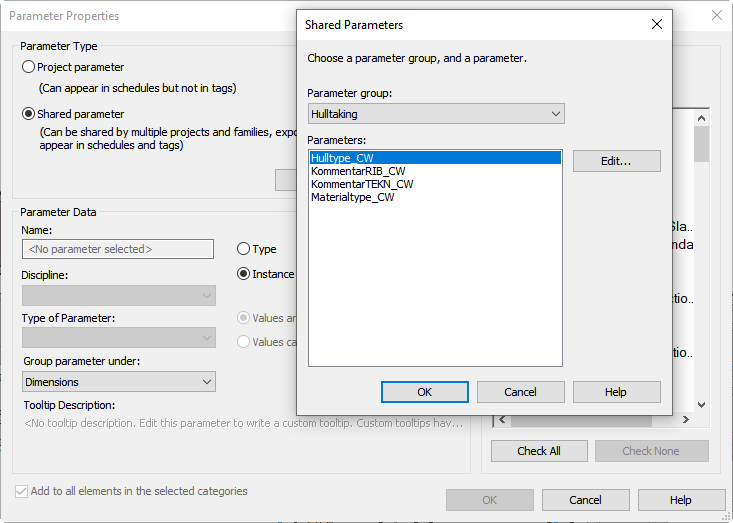This screenshot has height=523, width=733.
Task: Click Help in Shared Parameters dialog
Action: [616, 392]
